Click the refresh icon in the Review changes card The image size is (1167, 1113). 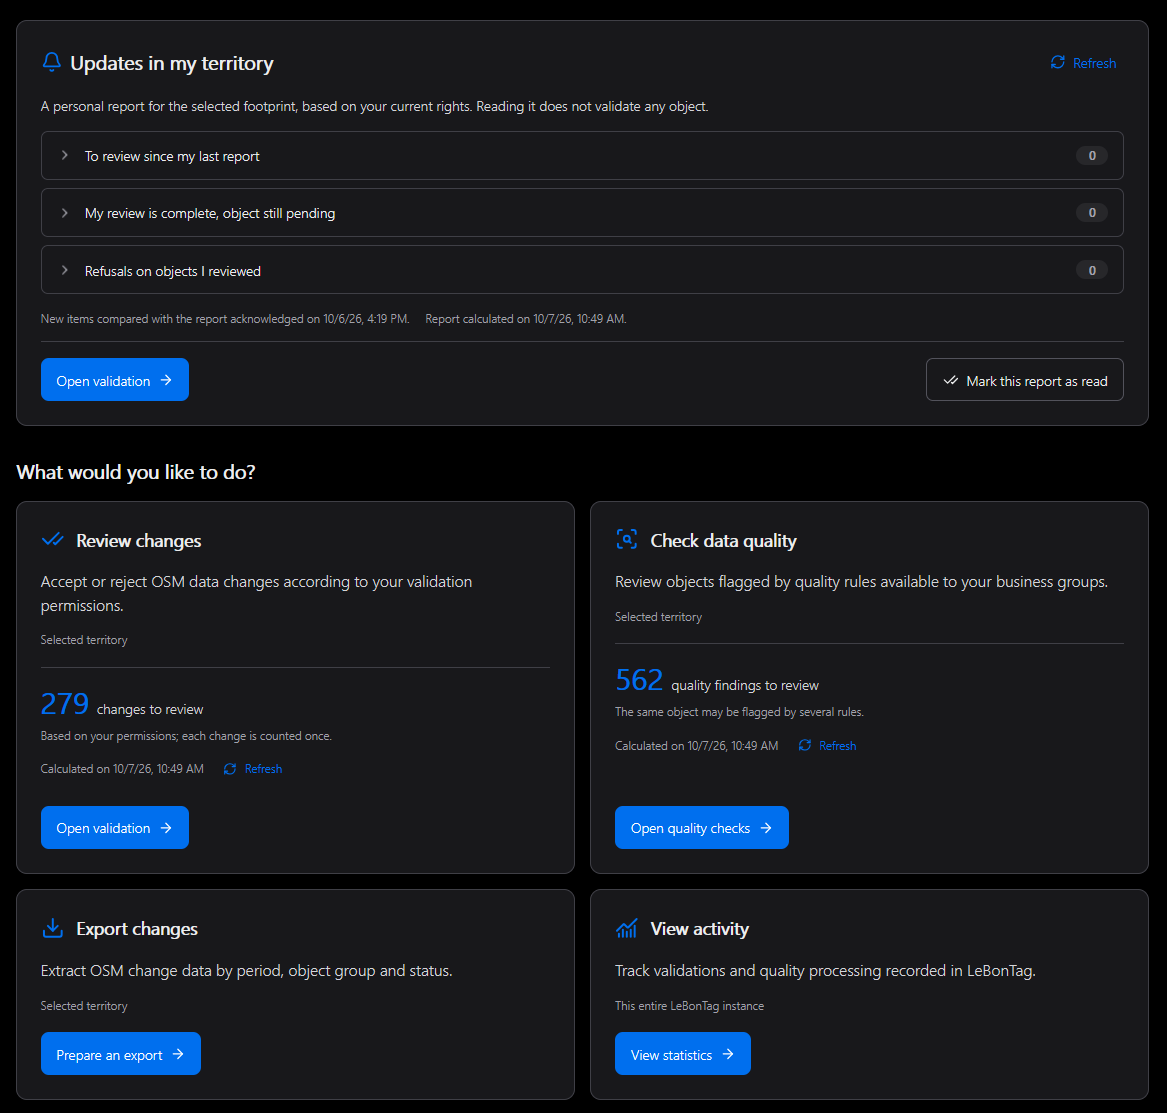tap(230, 769)
